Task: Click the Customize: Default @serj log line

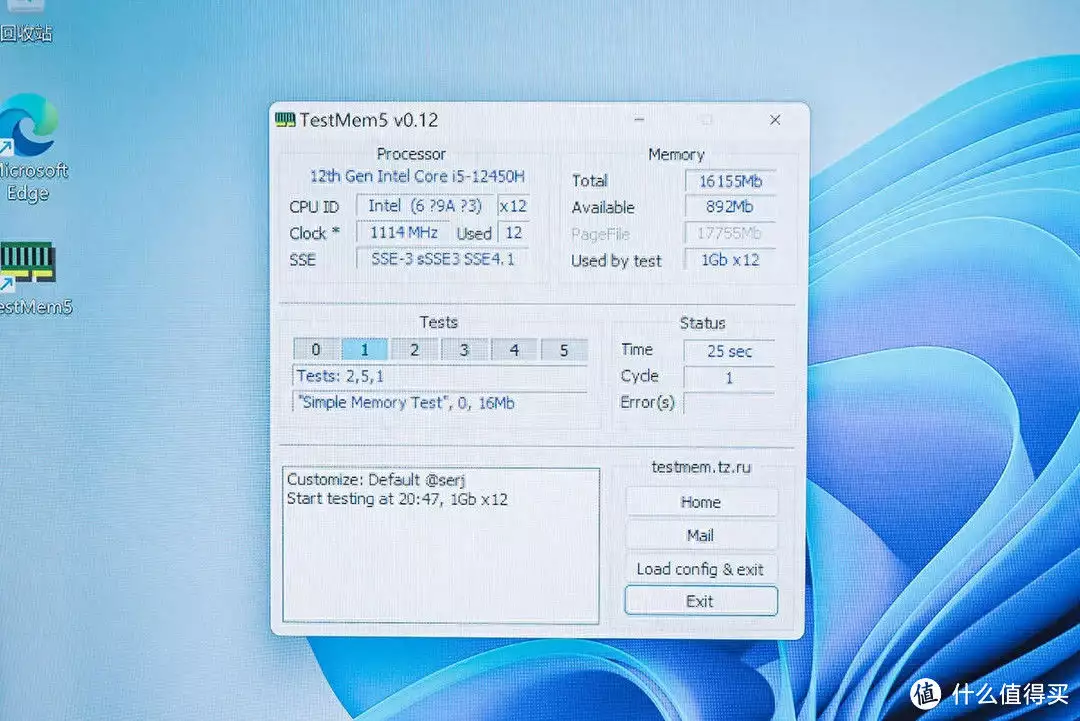Action: (x=376, y=479)
